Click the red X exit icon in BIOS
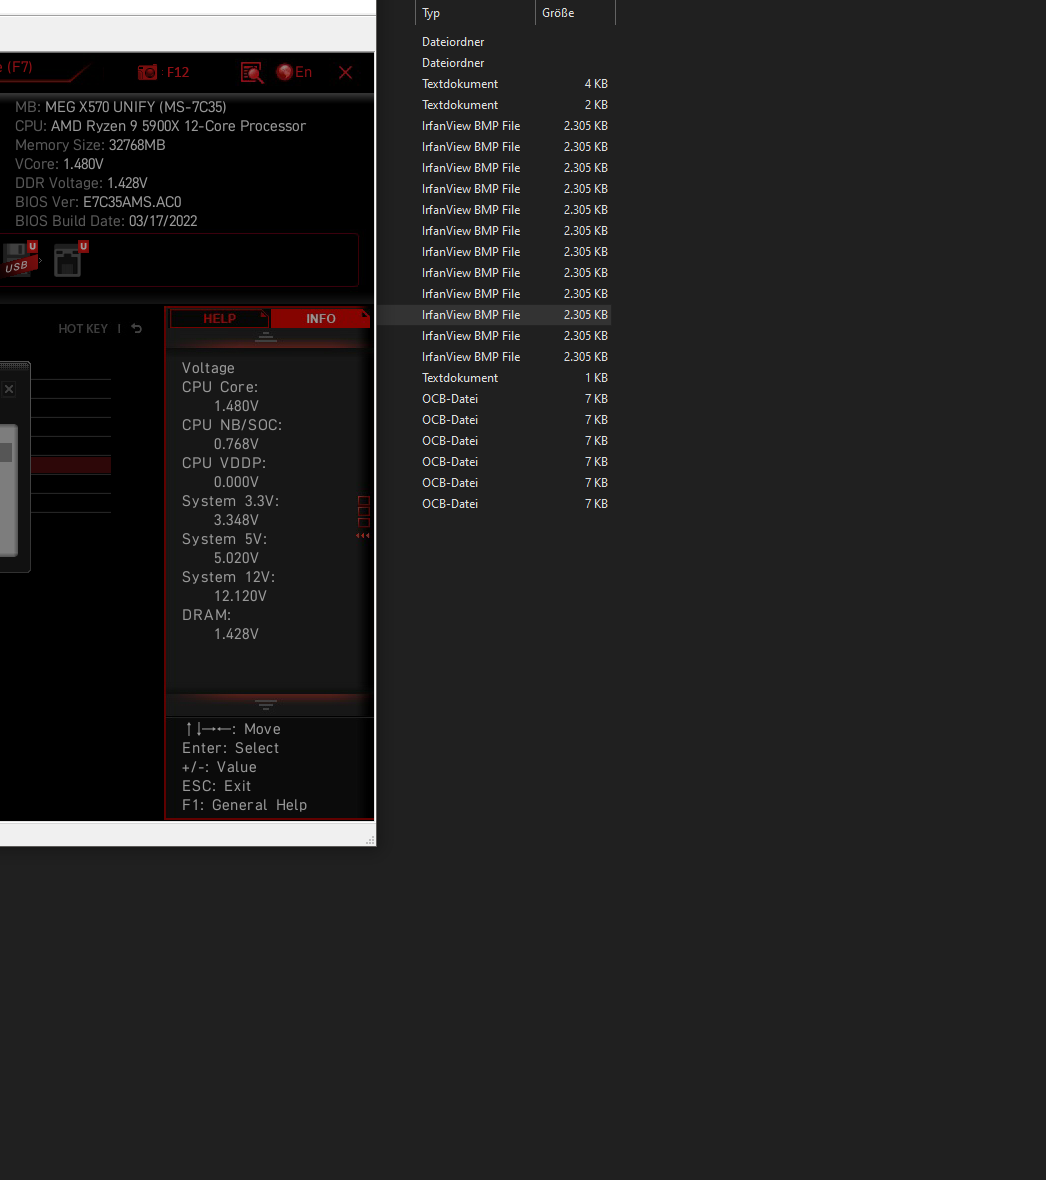 tap(345, 72)
